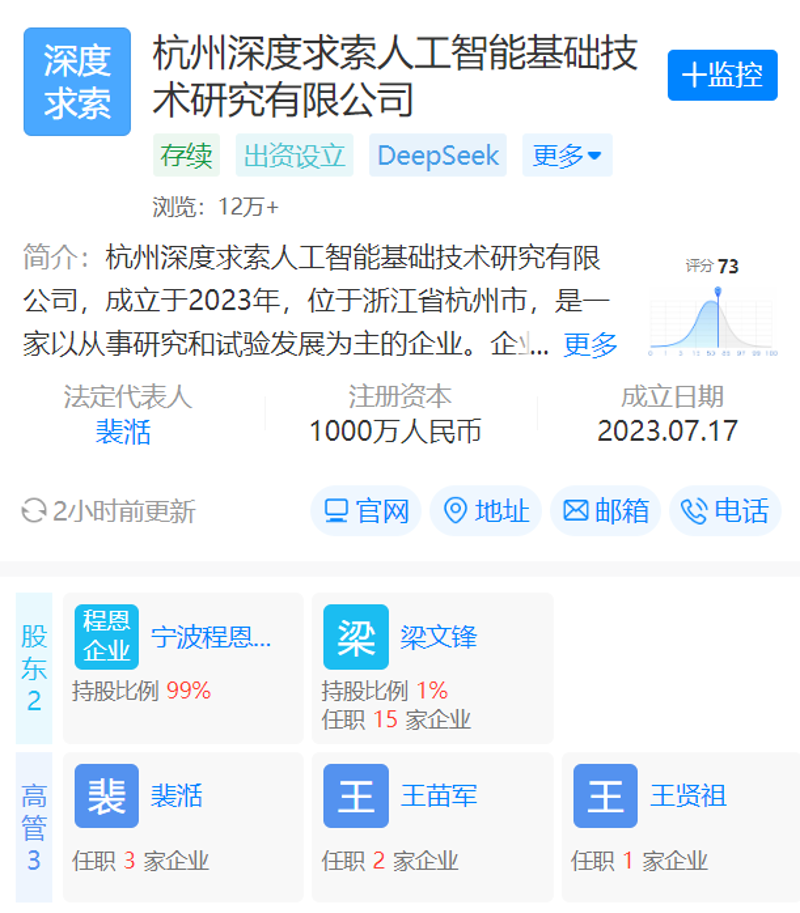Click the refresh update icon

click(x=33, y=511)
